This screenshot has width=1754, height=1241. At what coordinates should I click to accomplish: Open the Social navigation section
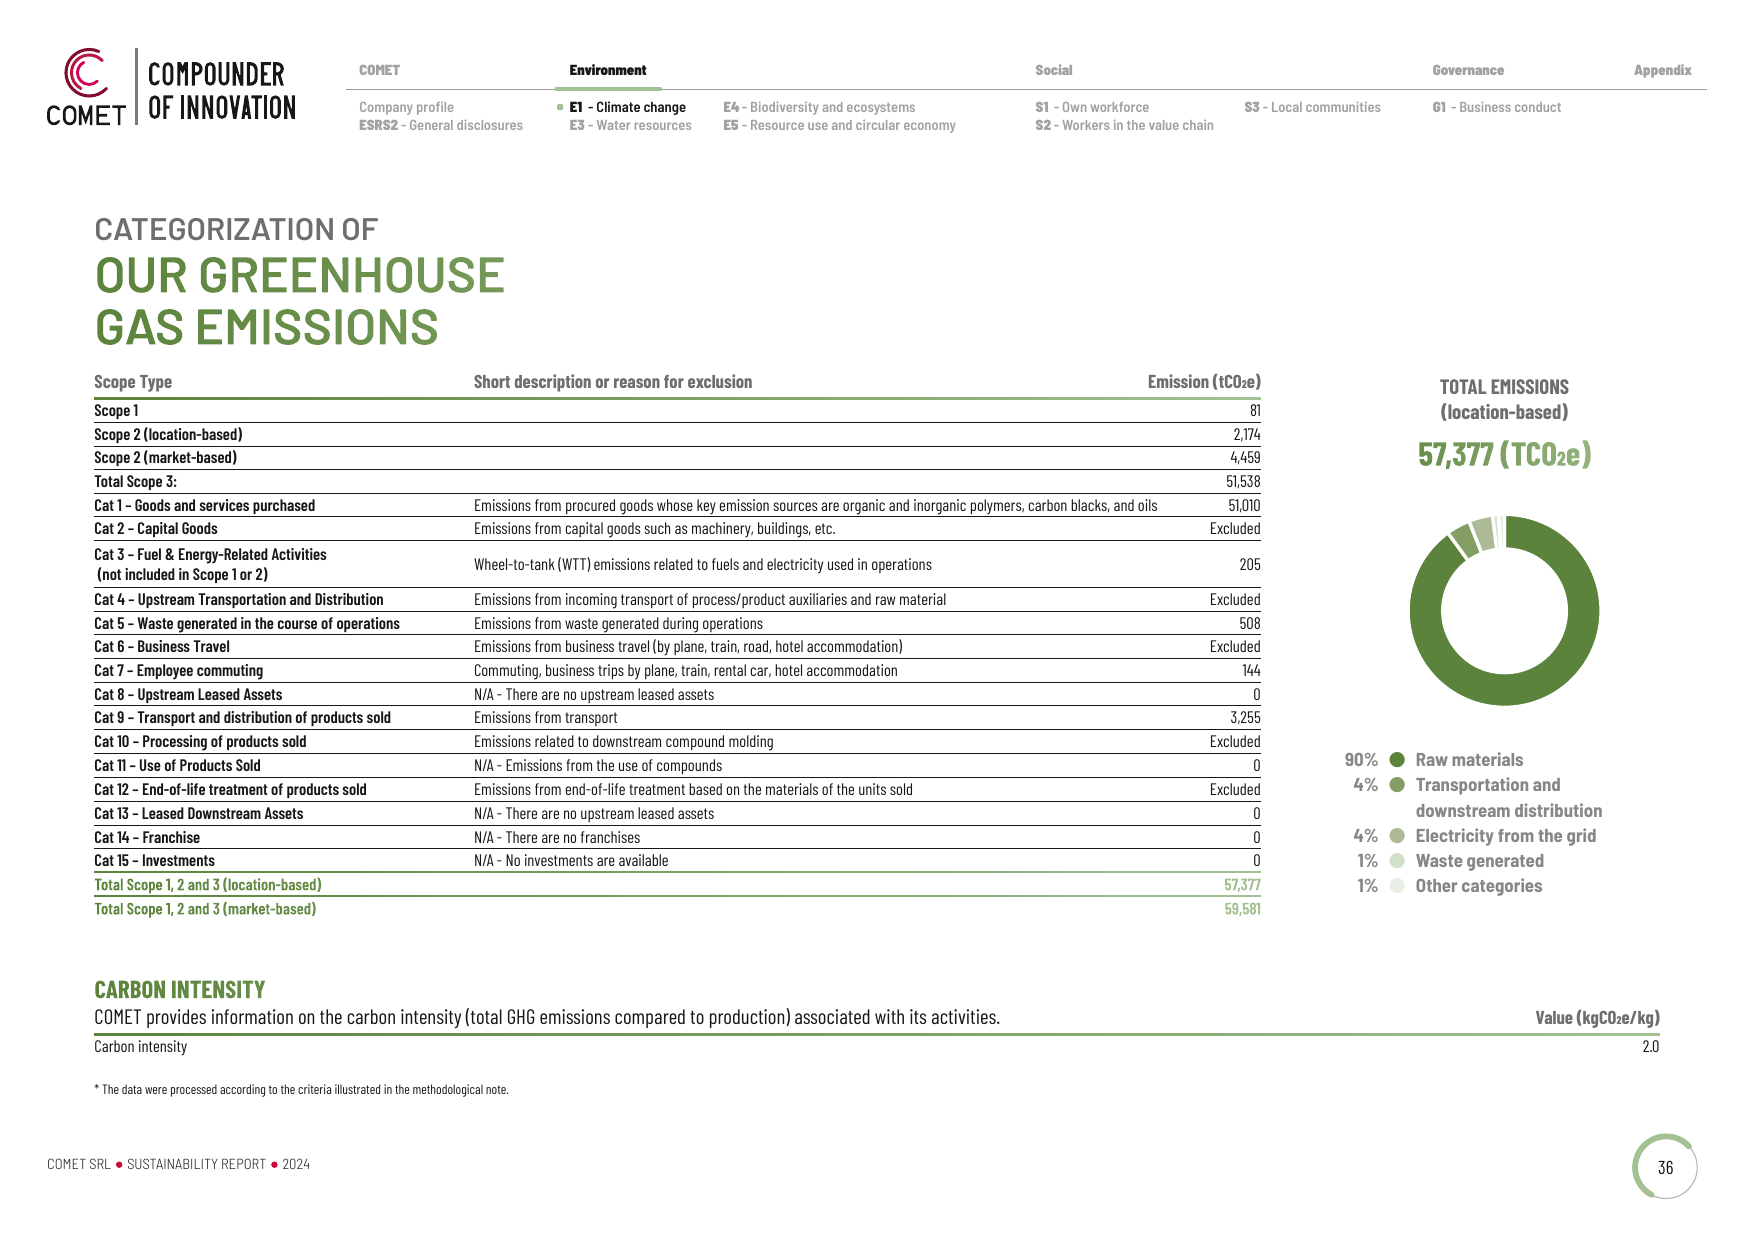[x=1054, y=70]
